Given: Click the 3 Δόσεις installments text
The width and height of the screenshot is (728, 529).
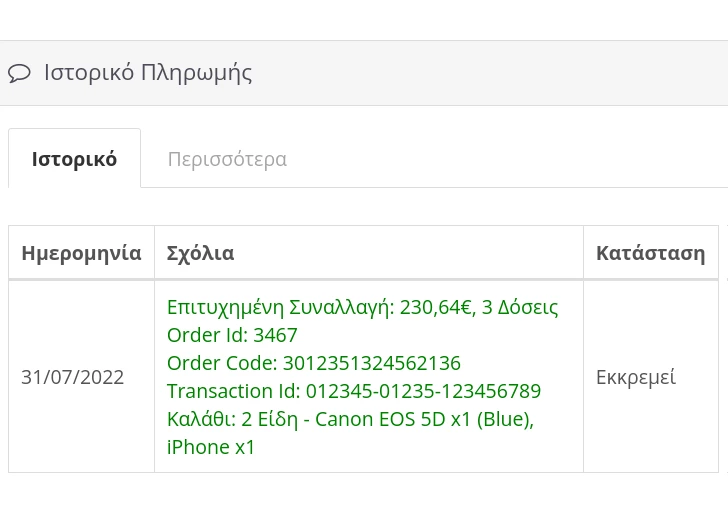Looking at the screenshot, I should click(x=520, y=307).
